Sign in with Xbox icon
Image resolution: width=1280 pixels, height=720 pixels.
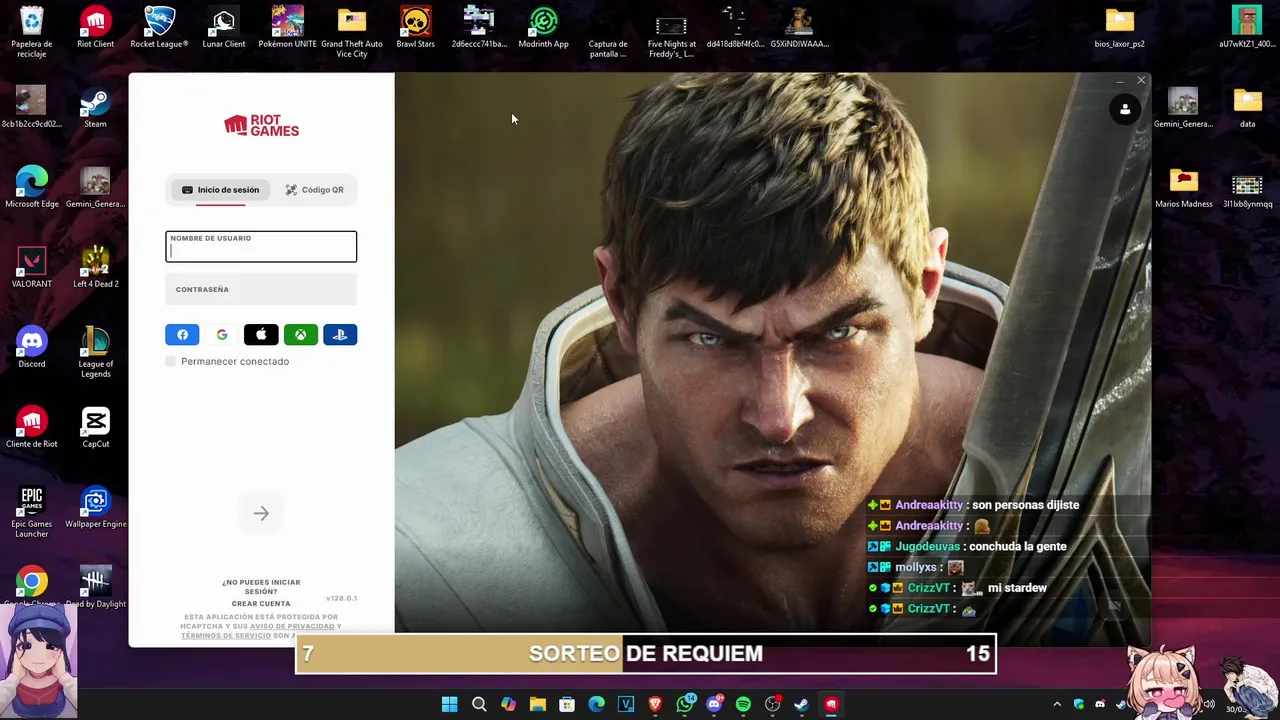pyautogui.click(x=301, y=335)
